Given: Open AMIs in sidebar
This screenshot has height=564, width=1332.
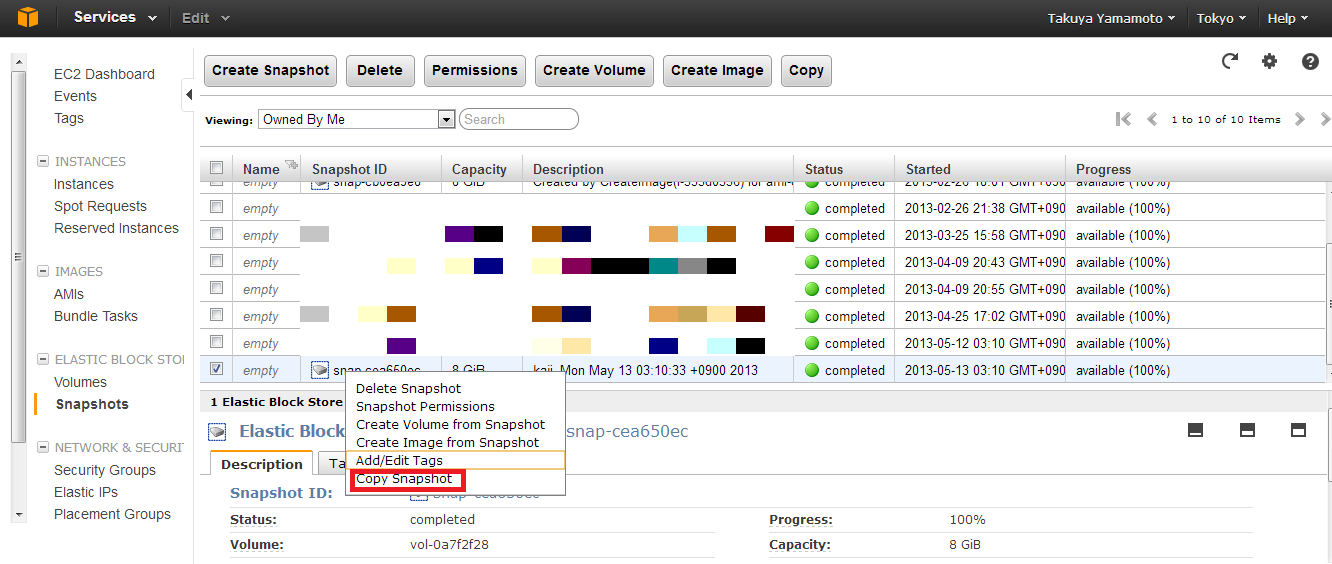Looking at the screenshot, I should point(69,294).
